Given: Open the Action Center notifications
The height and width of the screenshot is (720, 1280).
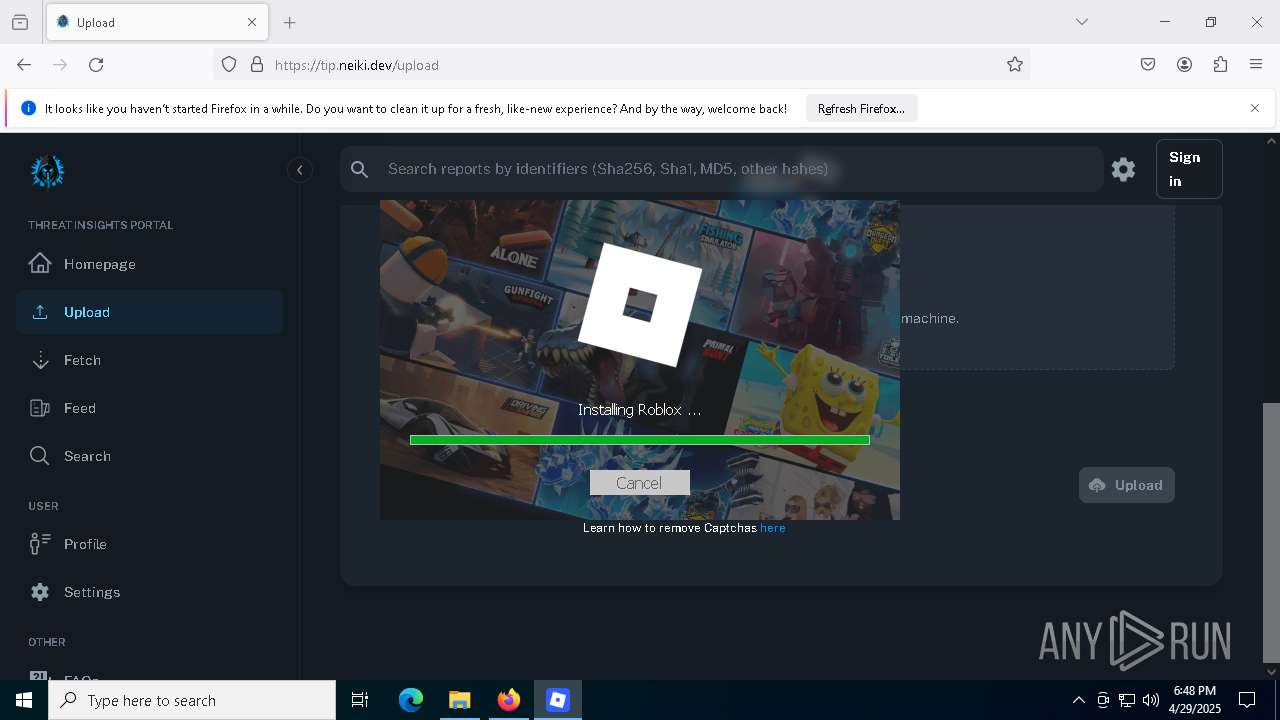Looking at the screenshot, I should (1247, 700).
